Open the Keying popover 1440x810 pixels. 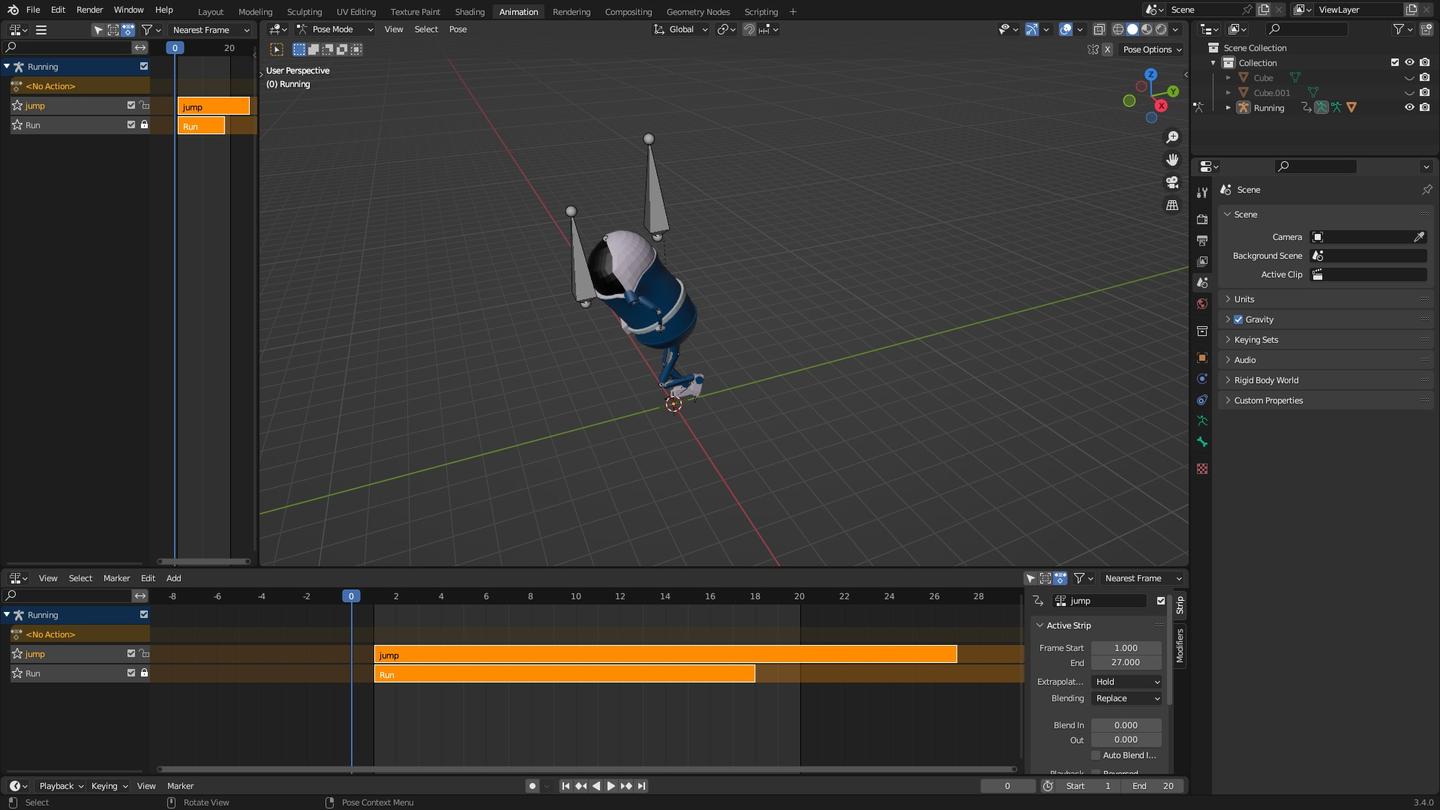108,786
